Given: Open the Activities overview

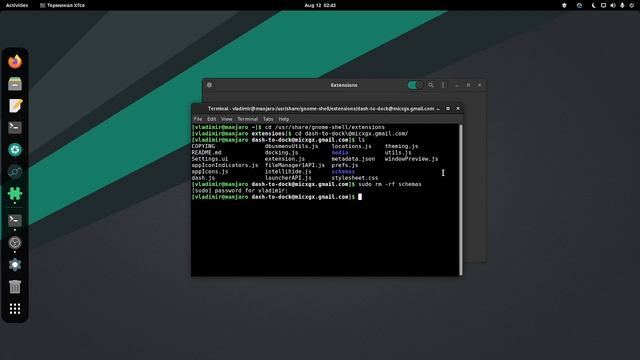Looking at the screenshot, I should pyautogui.click(x=17, y=5).
